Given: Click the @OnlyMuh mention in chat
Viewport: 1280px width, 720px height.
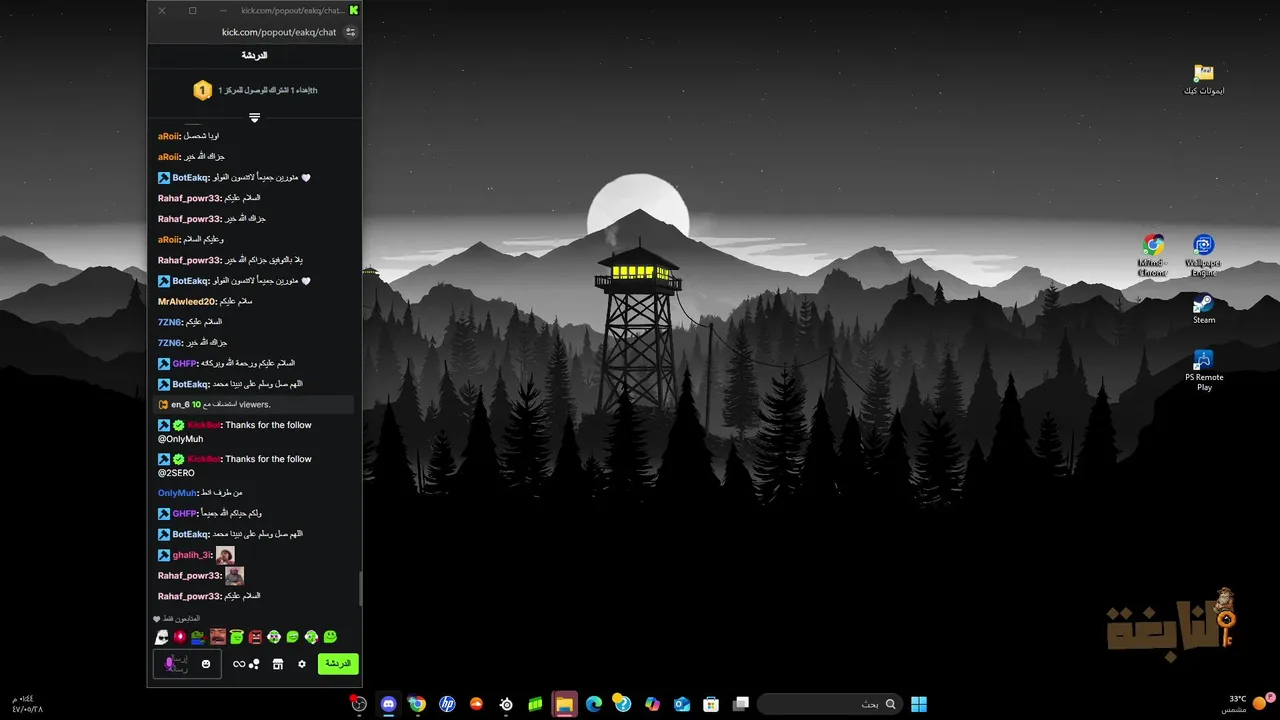Looking at the screenshot, I should click(181, 439).
